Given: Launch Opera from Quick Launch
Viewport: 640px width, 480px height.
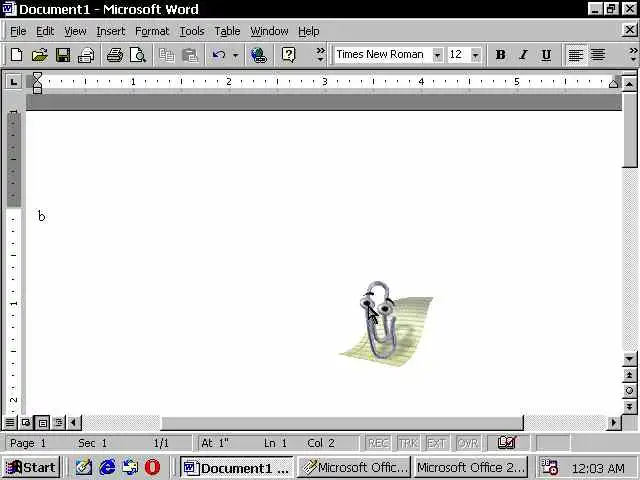Looking at the screenshot, I should coord(153,467).
